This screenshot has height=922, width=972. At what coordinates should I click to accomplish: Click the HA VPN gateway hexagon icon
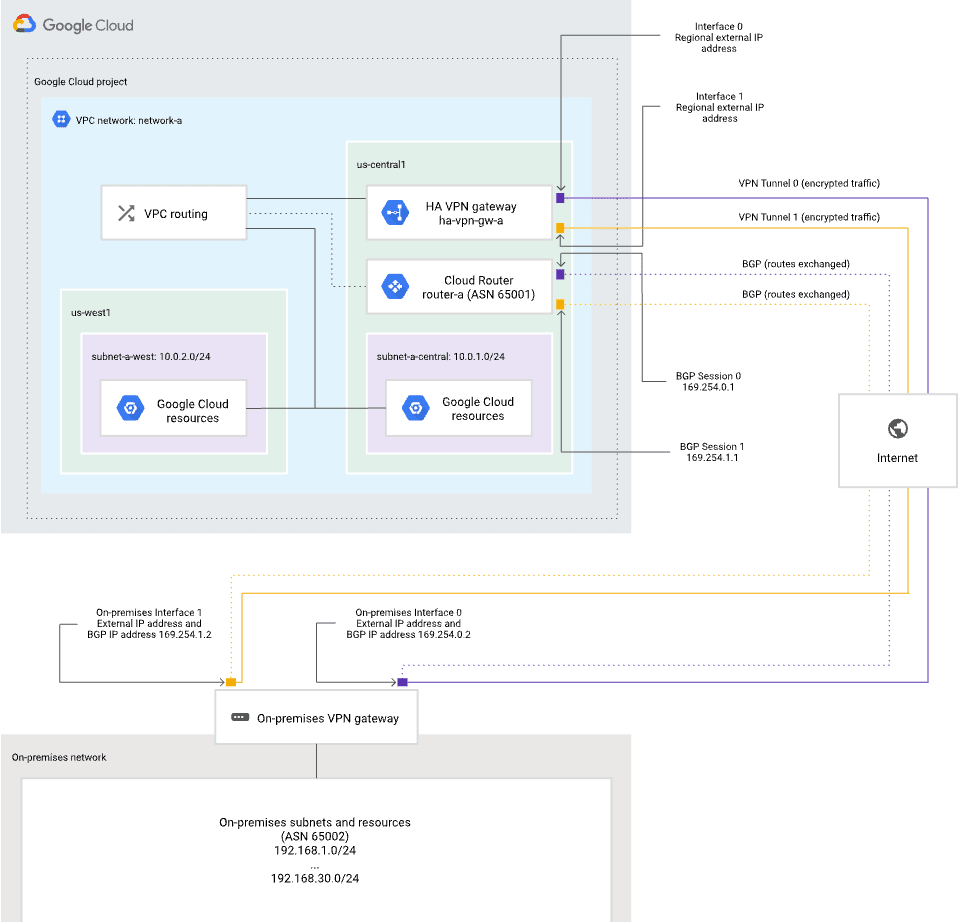(395, 213)
